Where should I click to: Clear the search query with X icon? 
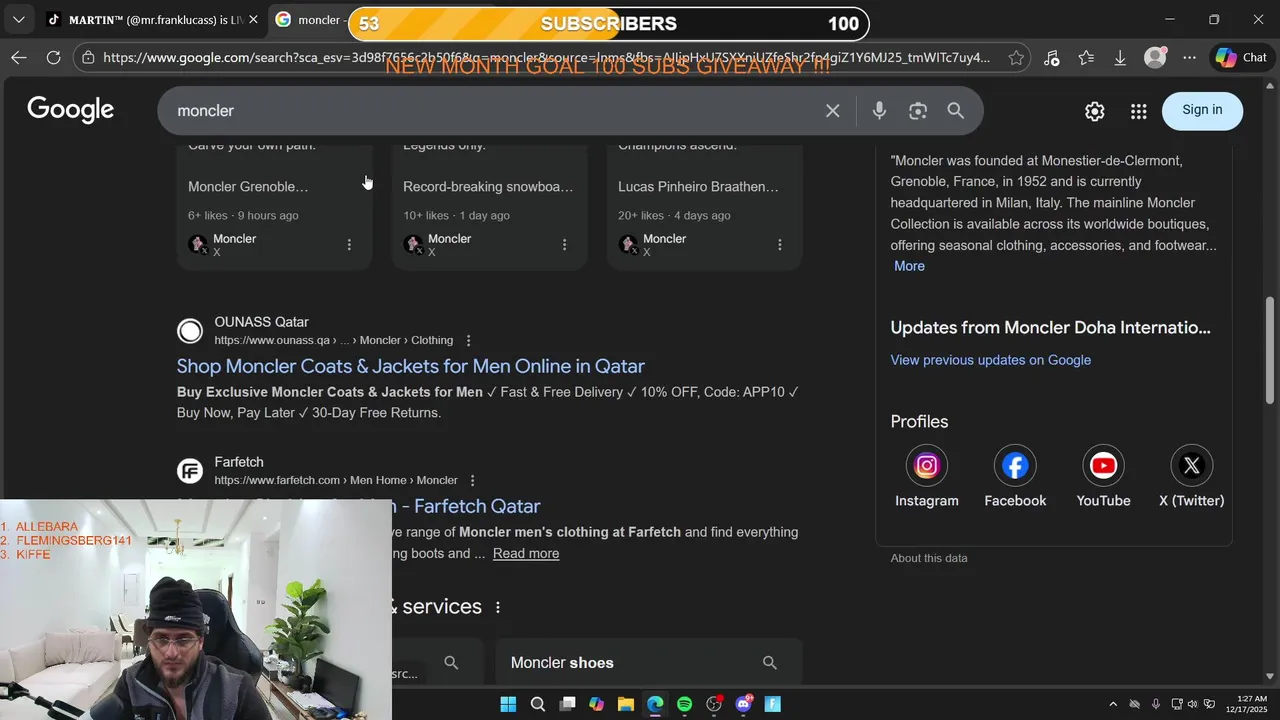coord(832,111)
